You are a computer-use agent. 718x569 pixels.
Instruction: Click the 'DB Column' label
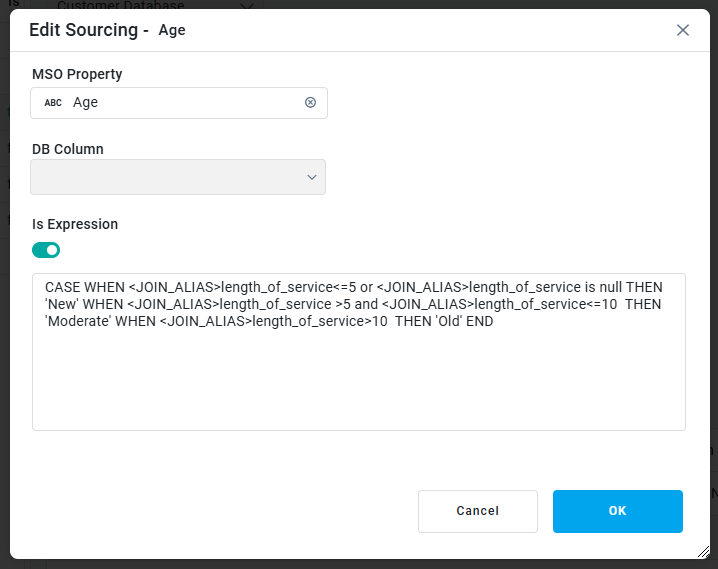[x=68, y=149]
